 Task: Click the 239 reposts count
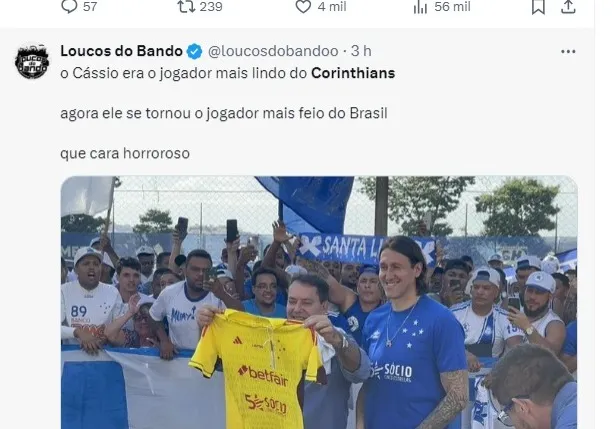(x=211, y=7)
